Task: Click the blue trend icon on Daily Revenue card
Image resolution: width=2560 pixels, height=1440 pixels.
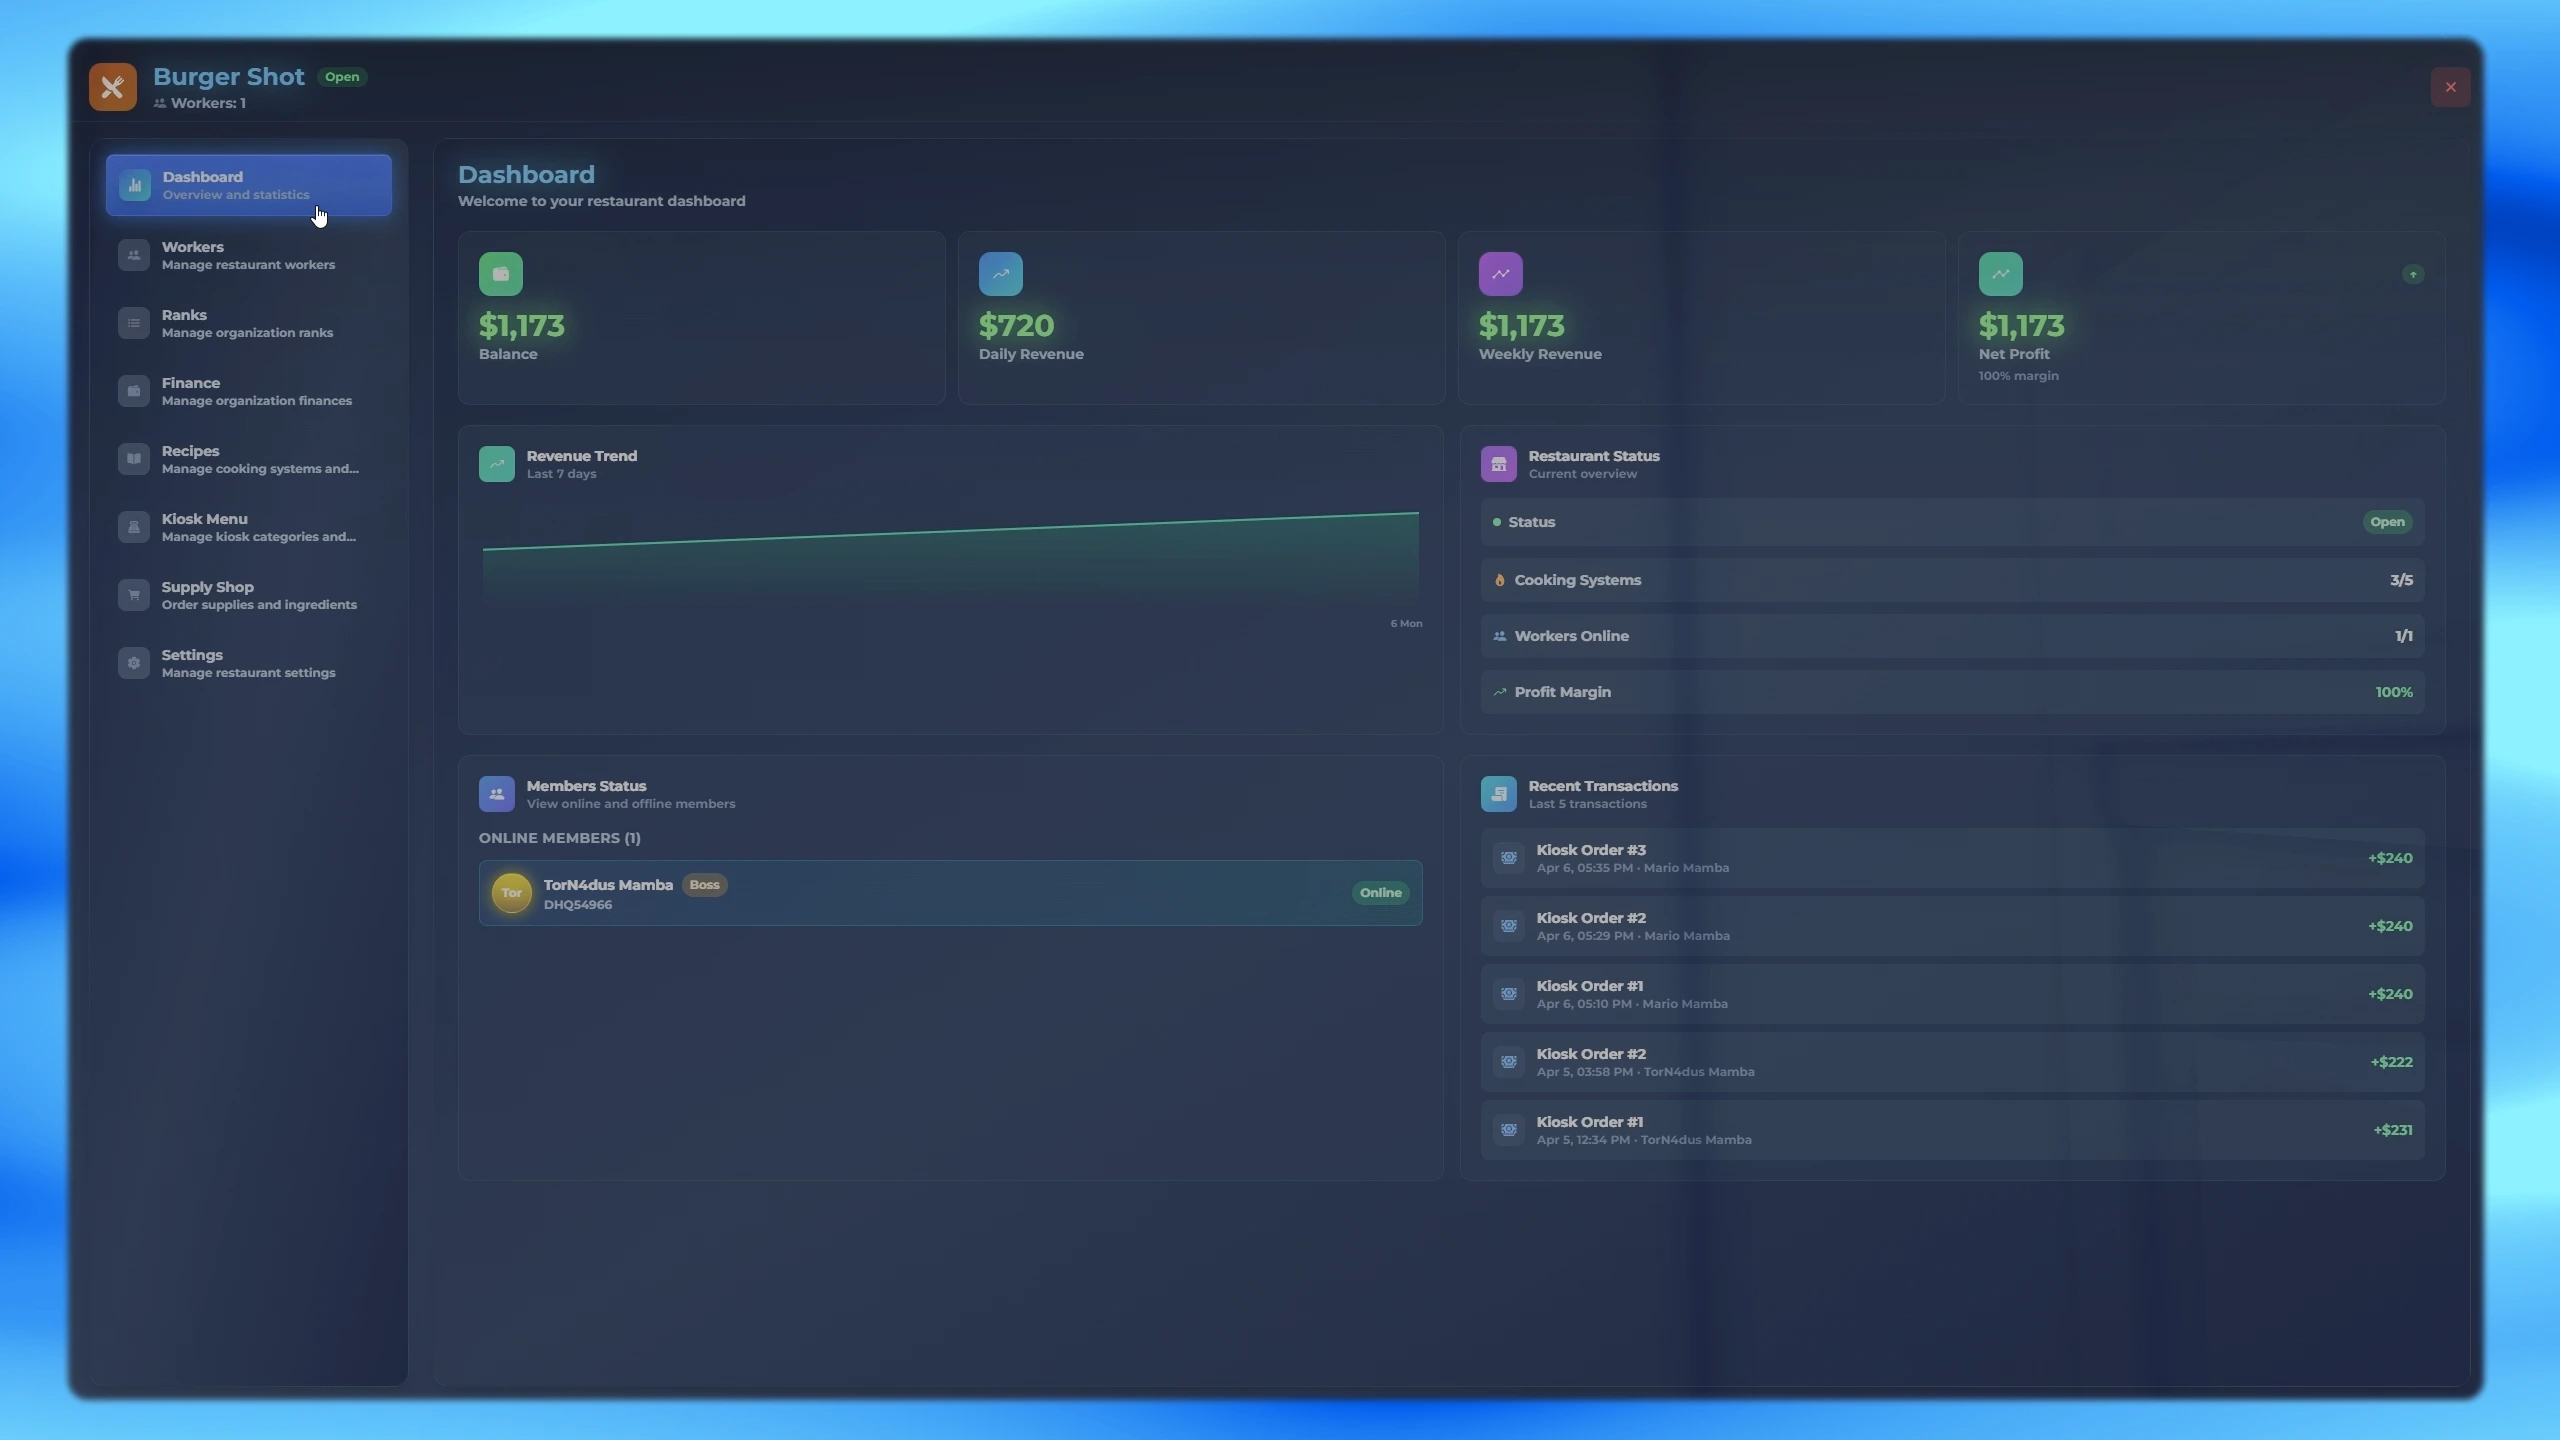Action: pyautogui.click(x=1001, y=274)
